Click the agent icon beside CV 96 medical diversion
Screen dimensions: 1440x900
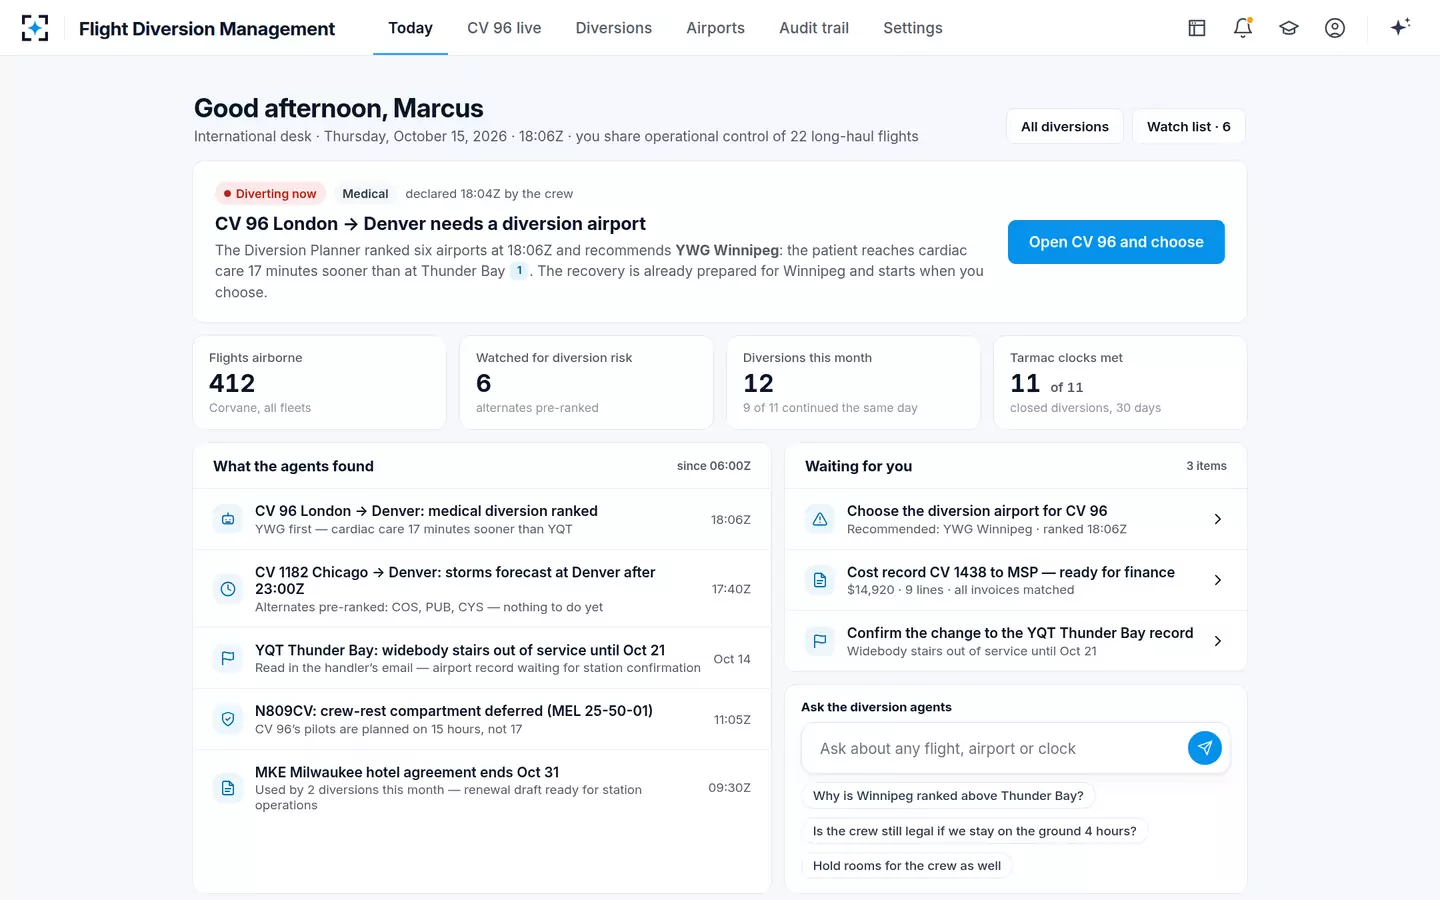click(228, 519)
